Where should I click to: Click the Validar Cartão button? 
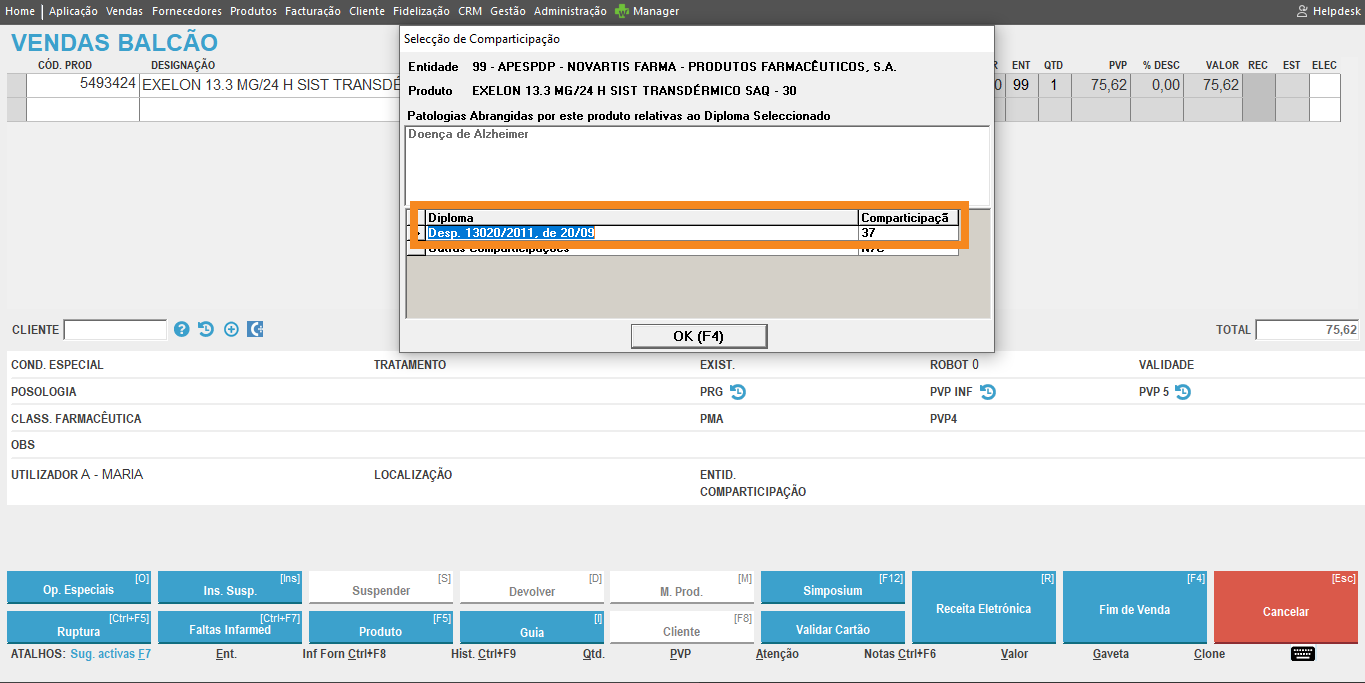coord(832,629)
